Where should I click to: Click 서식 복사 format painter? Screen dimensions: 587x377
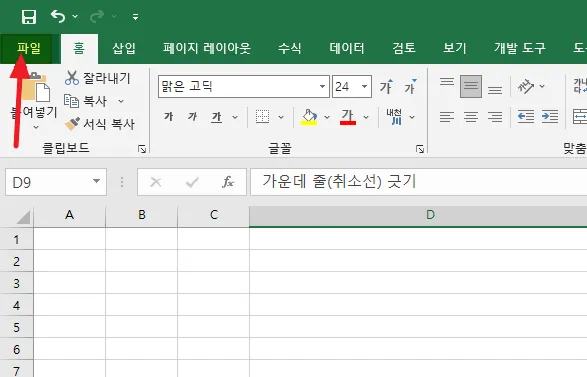[100, 124]
